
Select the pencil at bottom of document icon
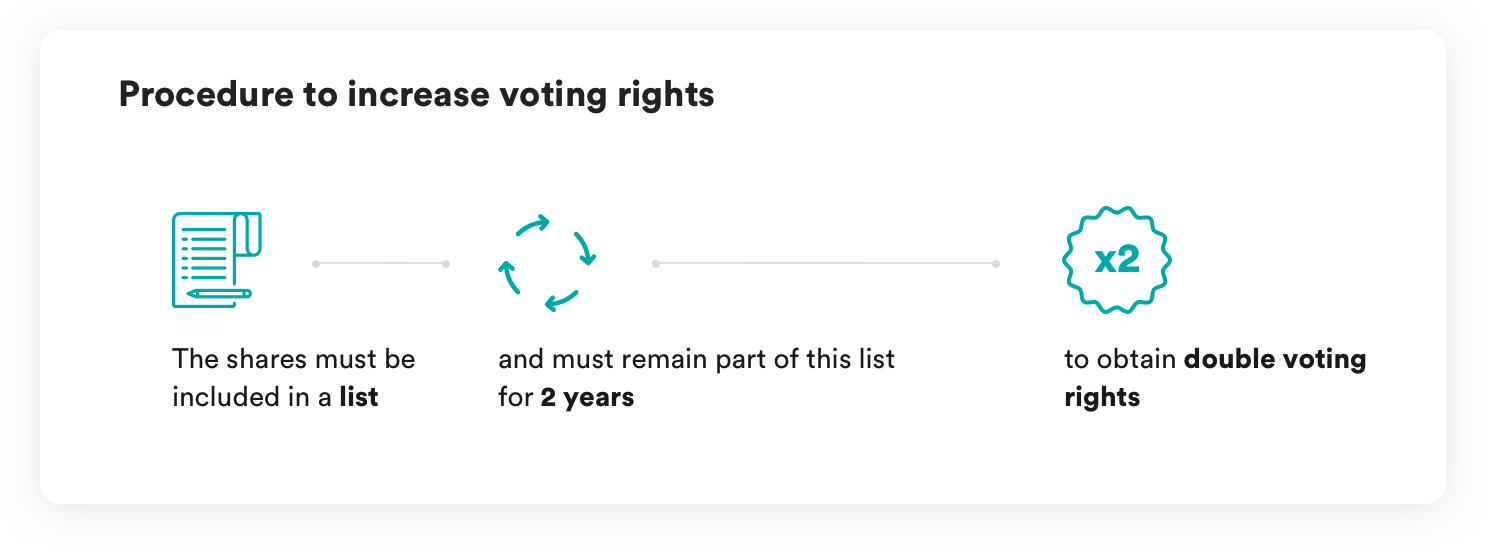coord(219,294)
